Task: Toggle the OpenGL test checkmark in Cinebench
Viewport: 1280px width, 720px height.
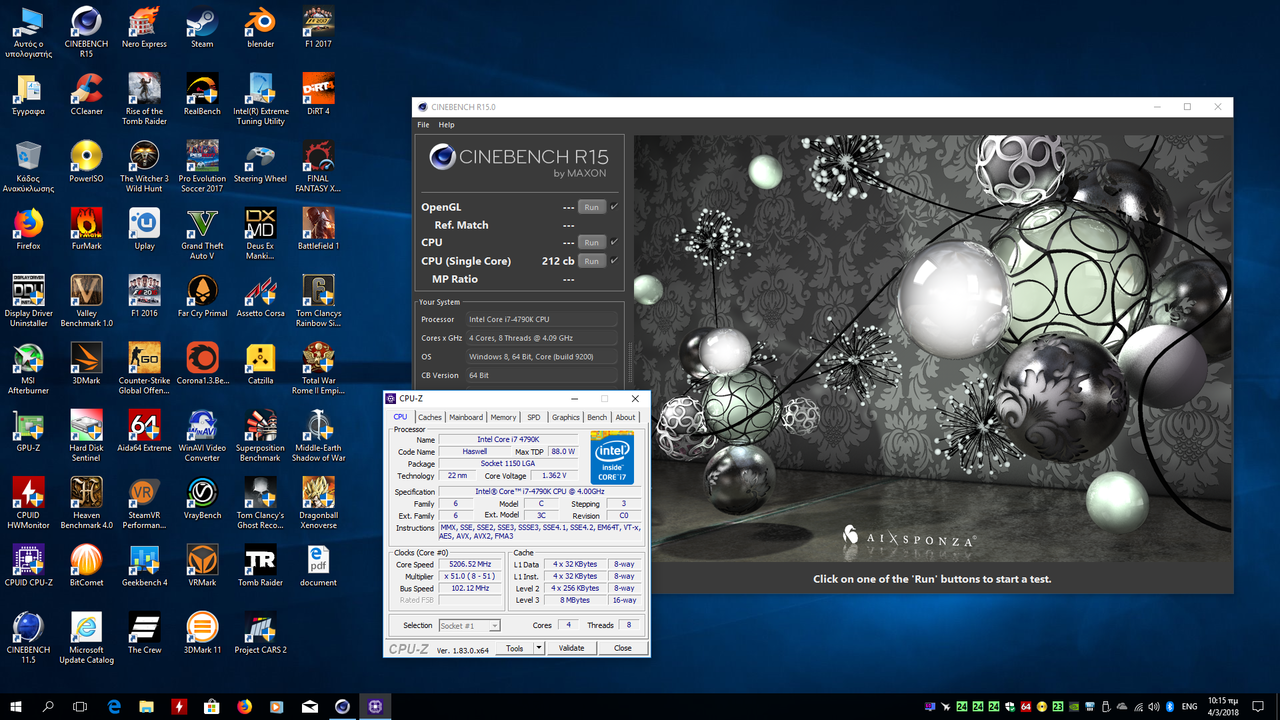Action: point(614,207)
